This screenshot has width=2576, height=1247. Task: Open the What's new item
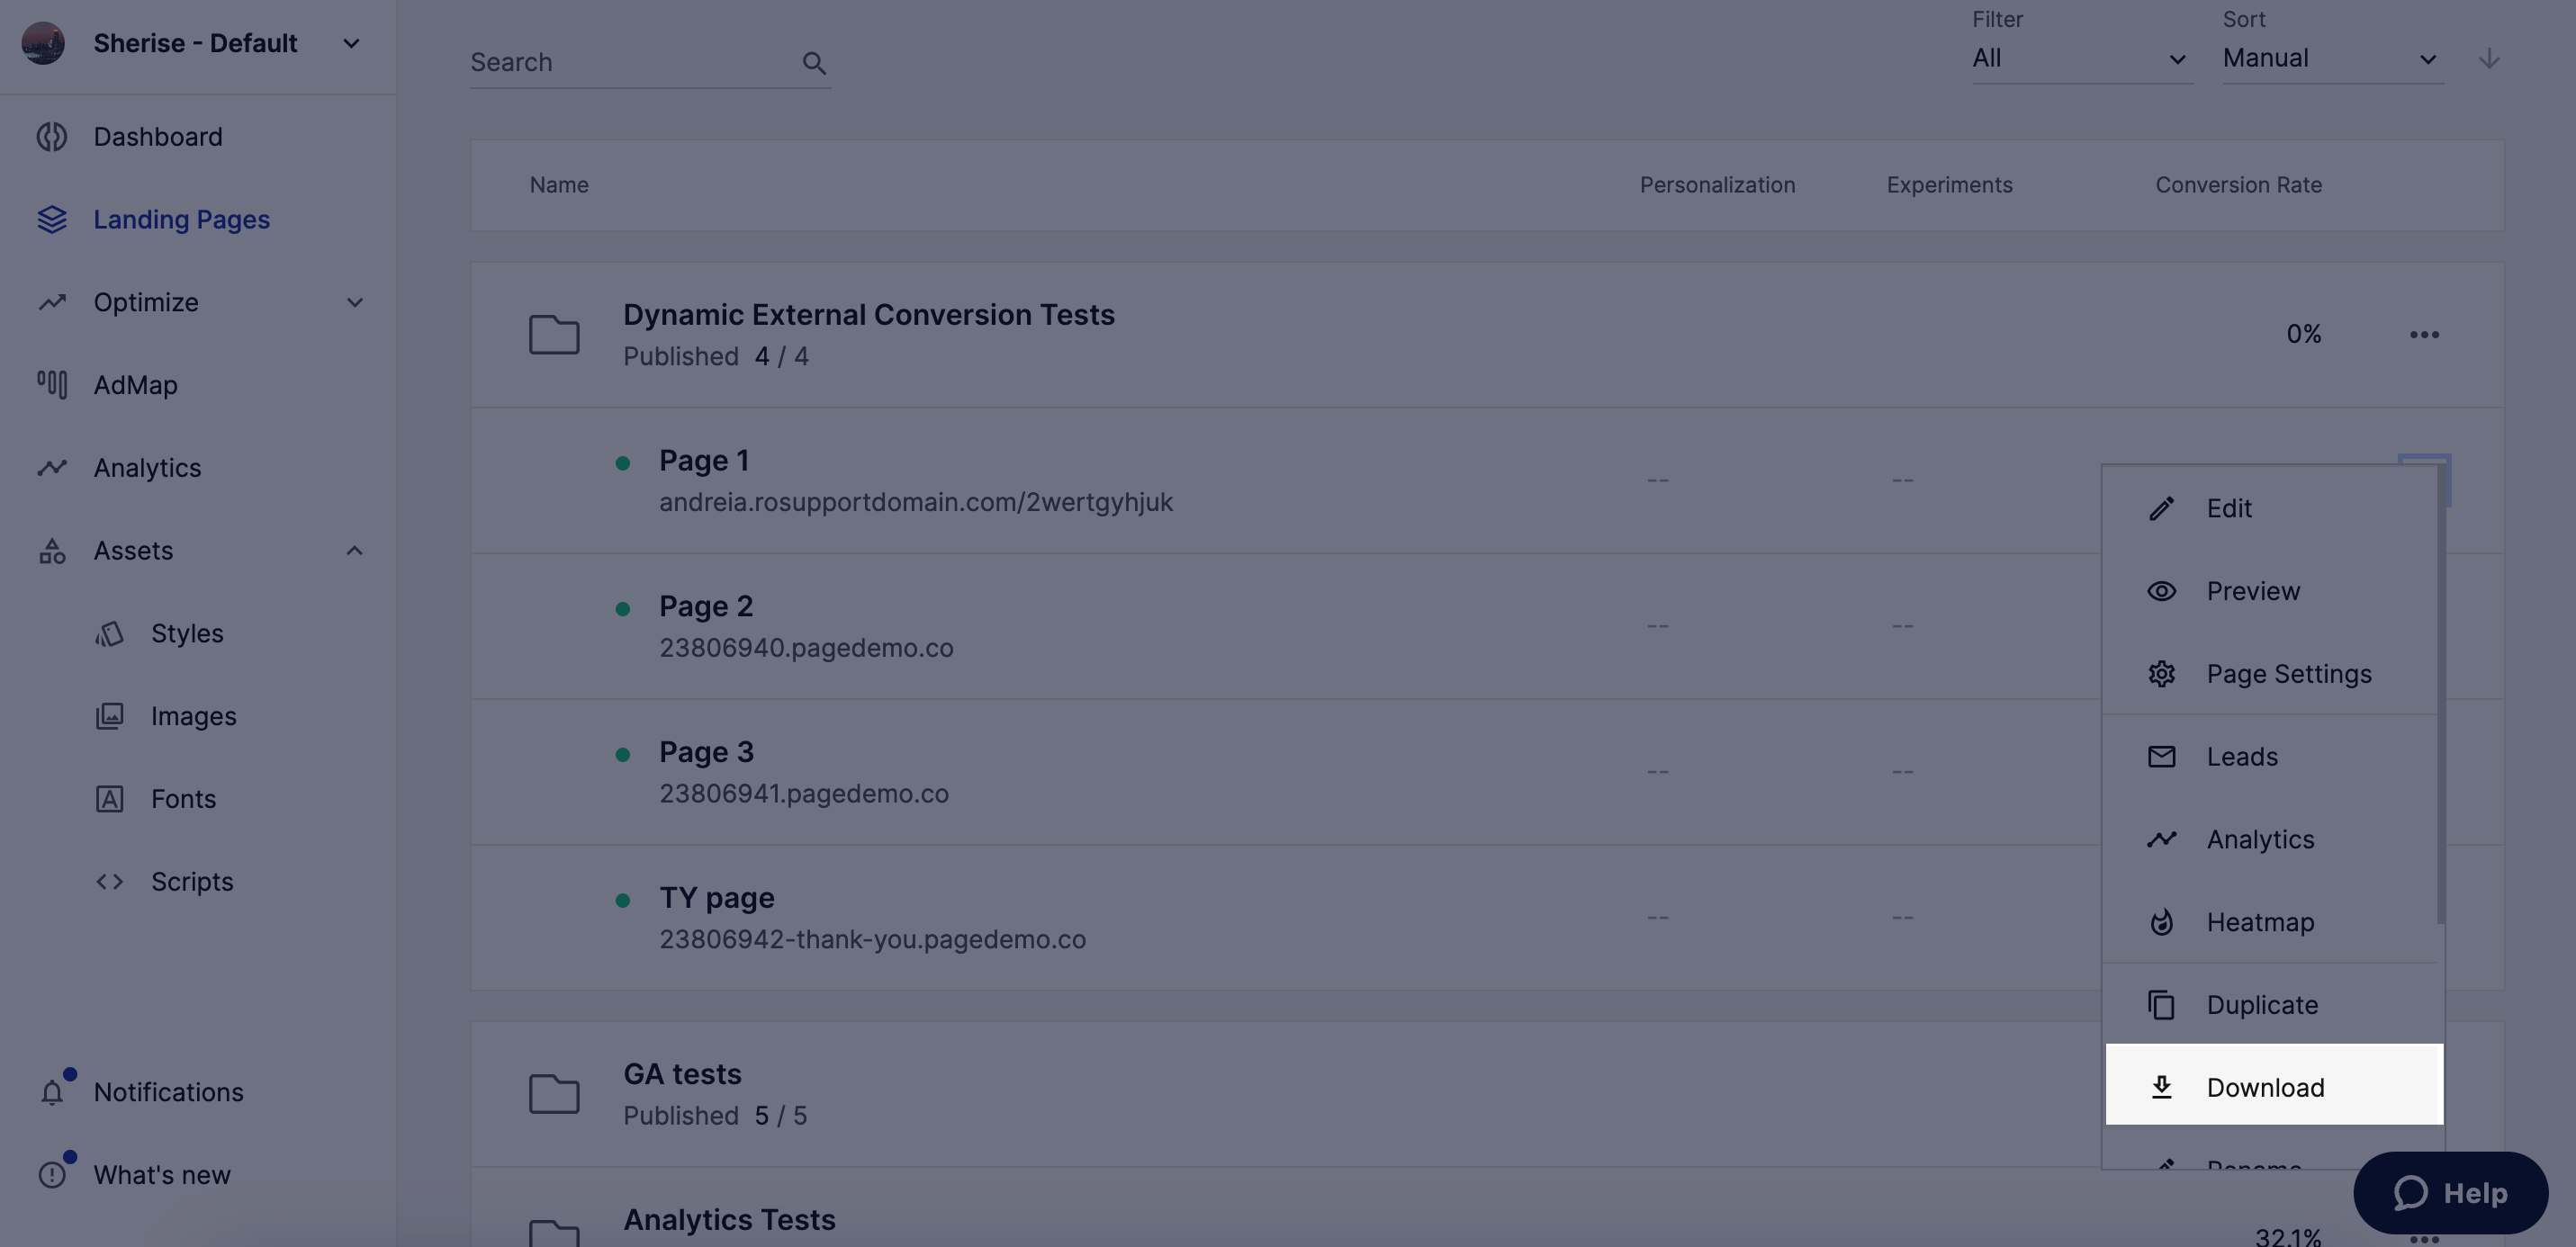(161, 1175)
